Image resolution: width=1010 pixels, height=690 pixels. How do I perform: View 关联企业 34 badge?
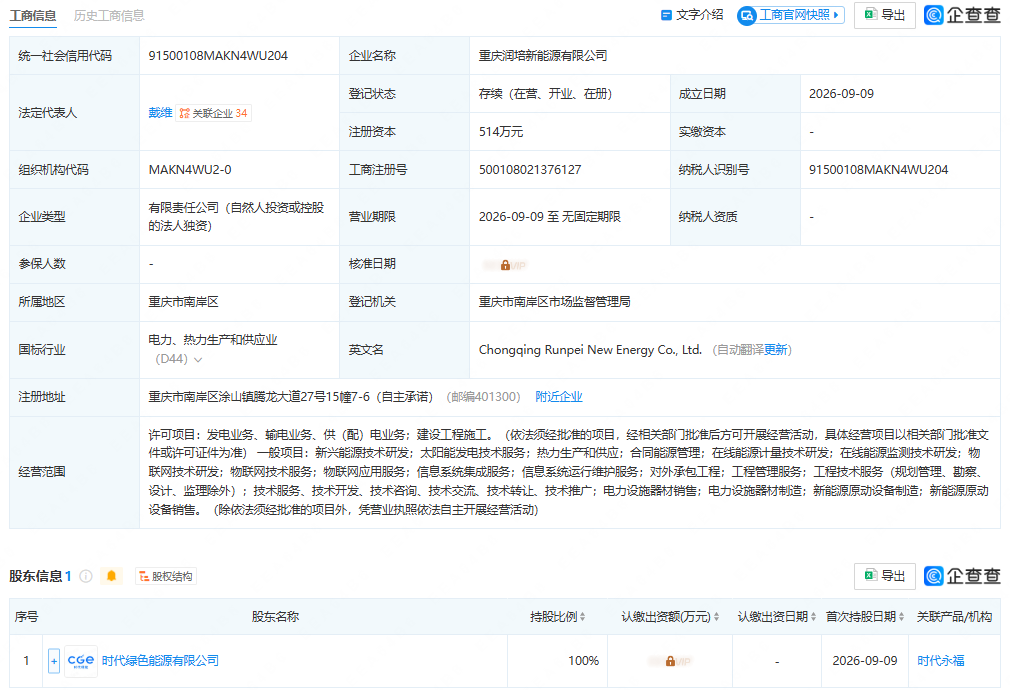coord(213,113)
